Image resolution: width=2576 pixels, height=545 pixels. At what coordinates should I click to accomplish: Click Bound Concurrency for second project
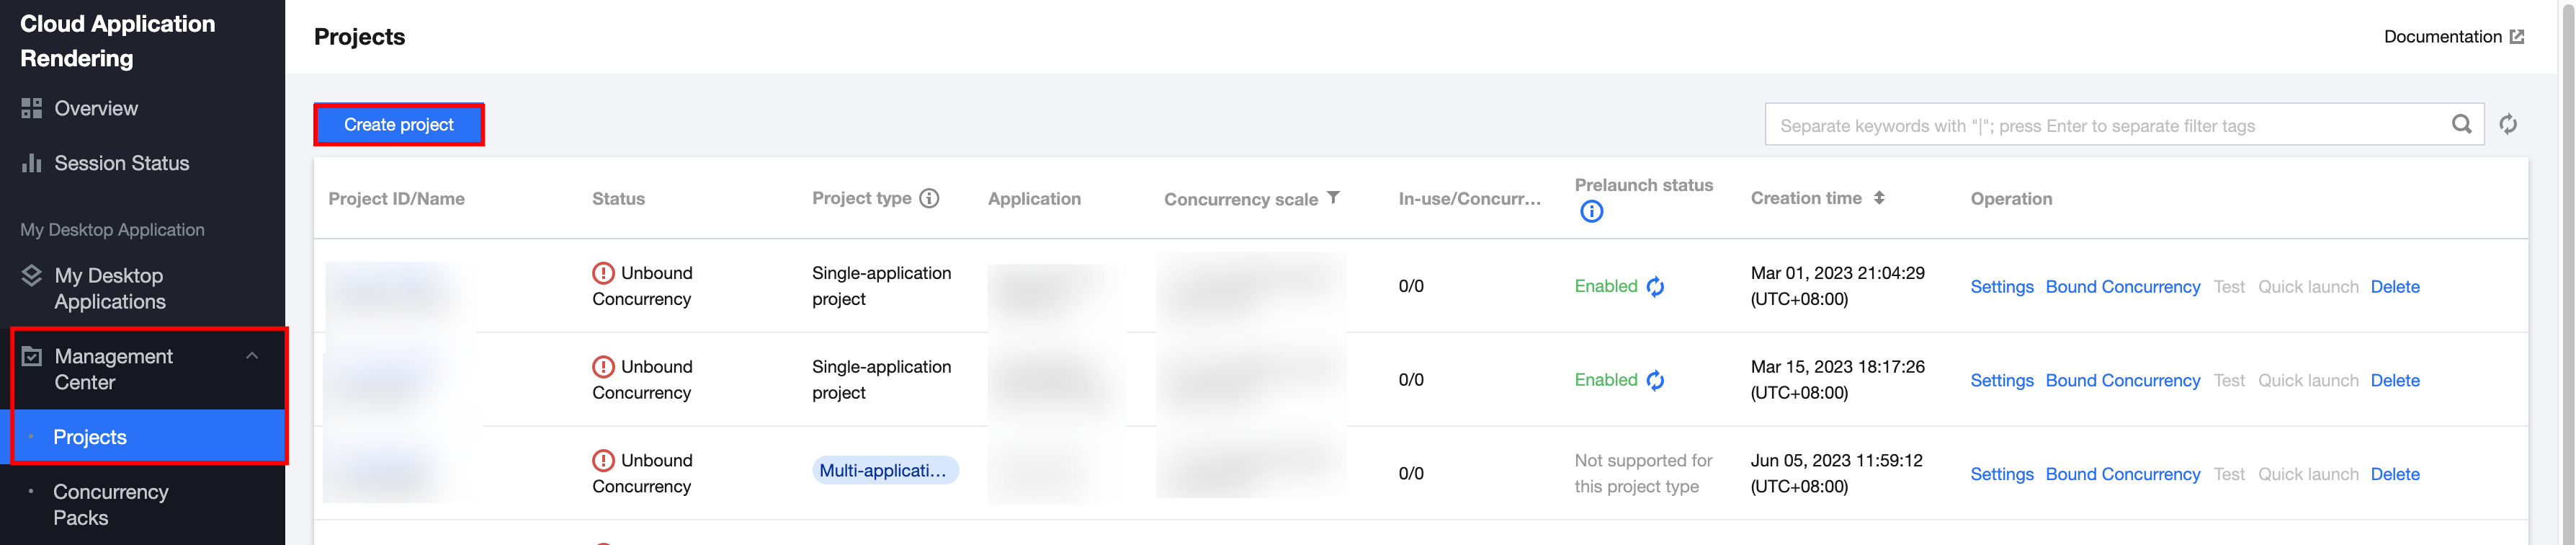pos(2122,381)
